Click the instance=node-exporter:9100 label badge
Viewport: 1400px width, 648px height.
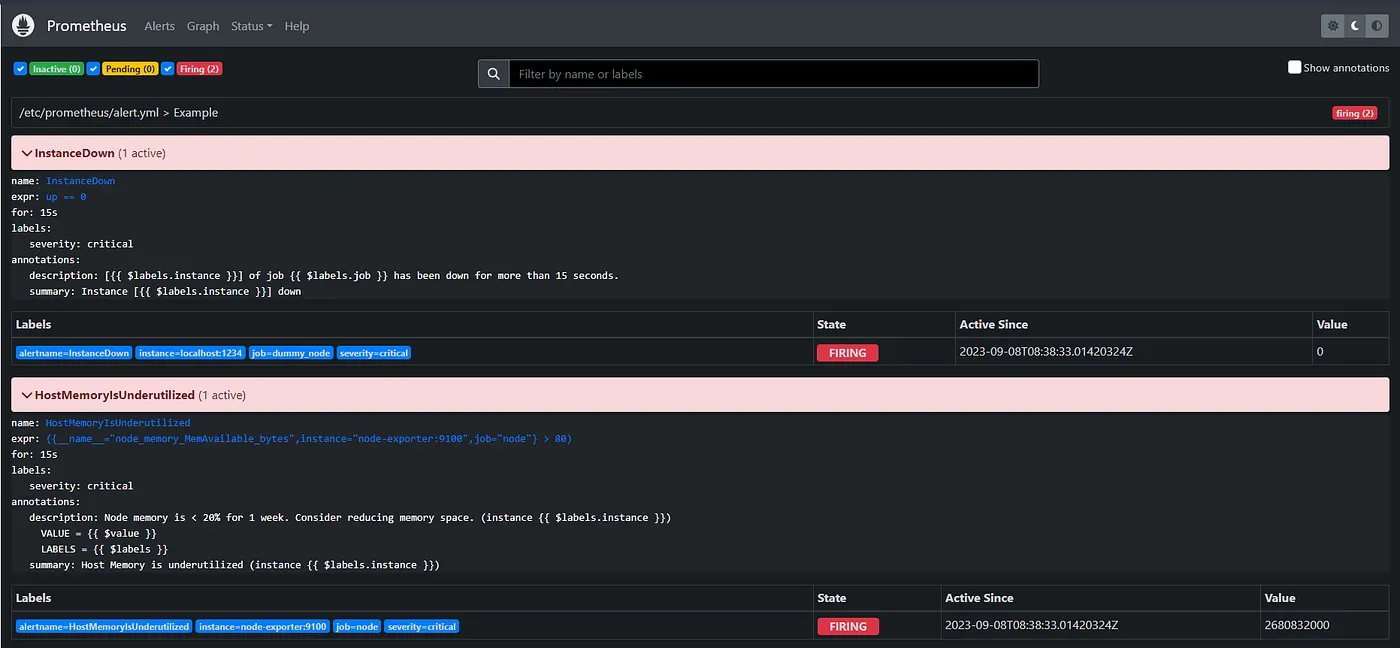tap(262, 626)
